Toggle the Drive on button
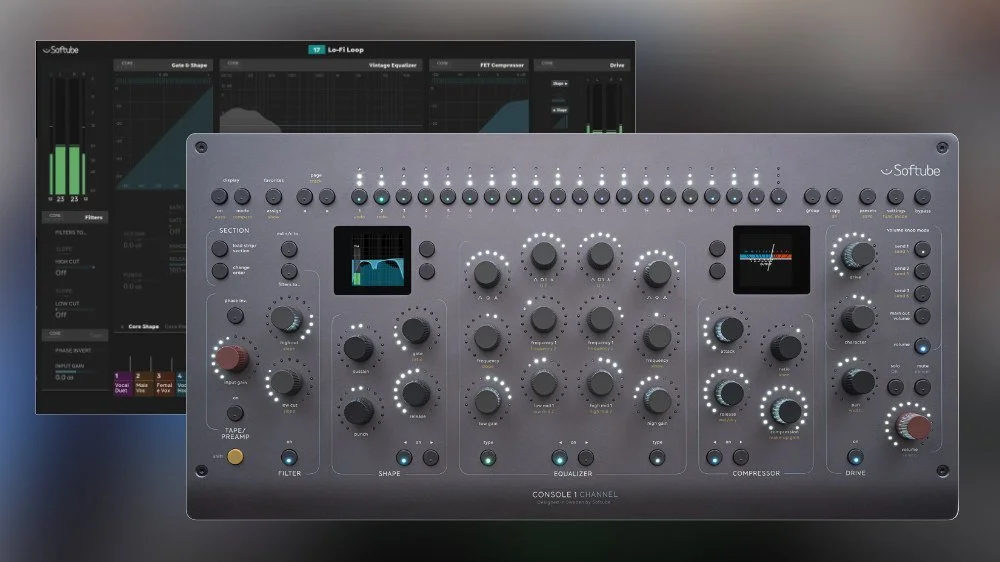Screen dimensions: 1000x562 coord(855,457)
